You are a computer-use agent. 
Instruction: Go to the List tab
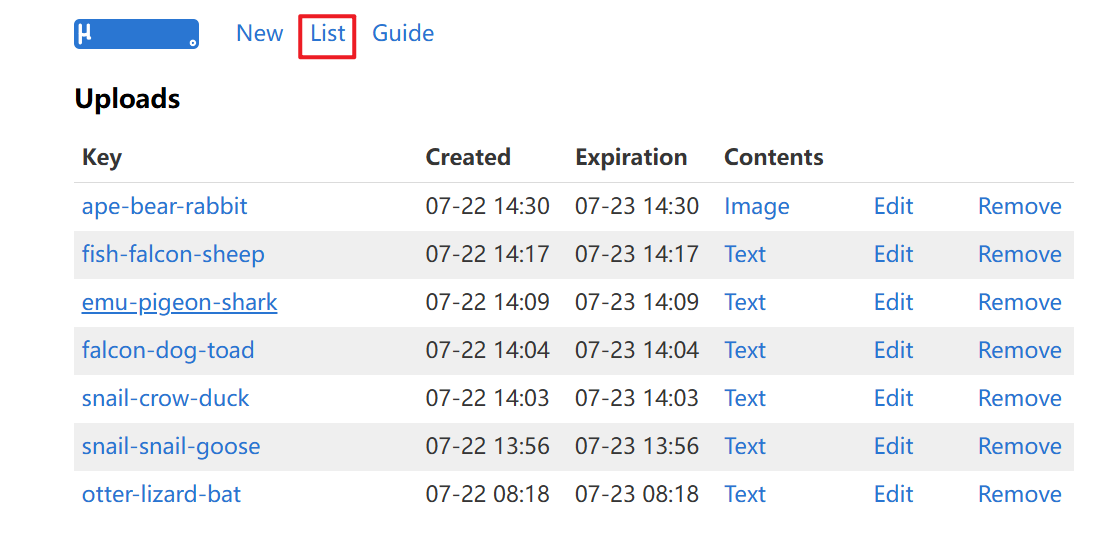[327, 33]
